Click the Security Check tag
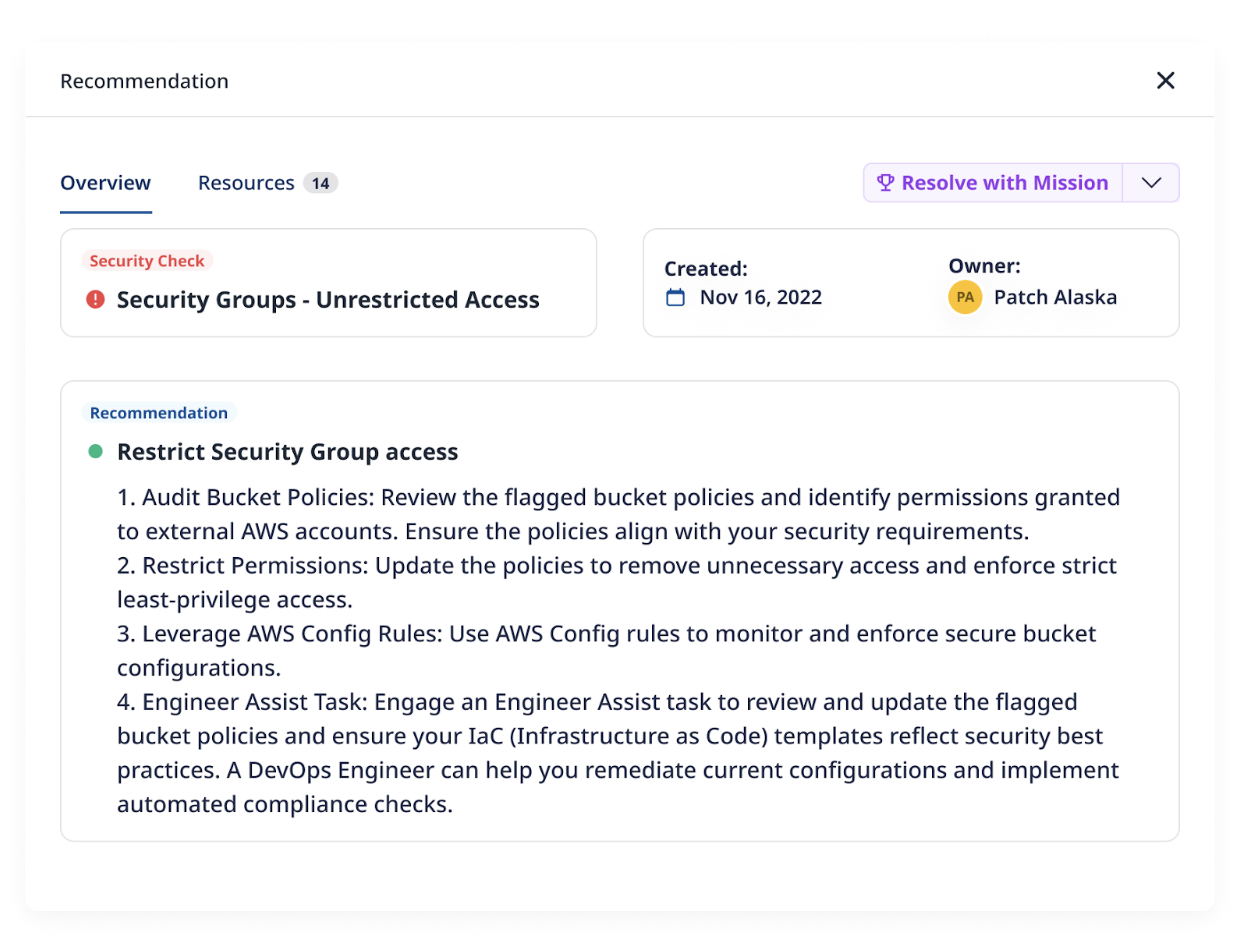1256x942 pixels. (147, 261)
